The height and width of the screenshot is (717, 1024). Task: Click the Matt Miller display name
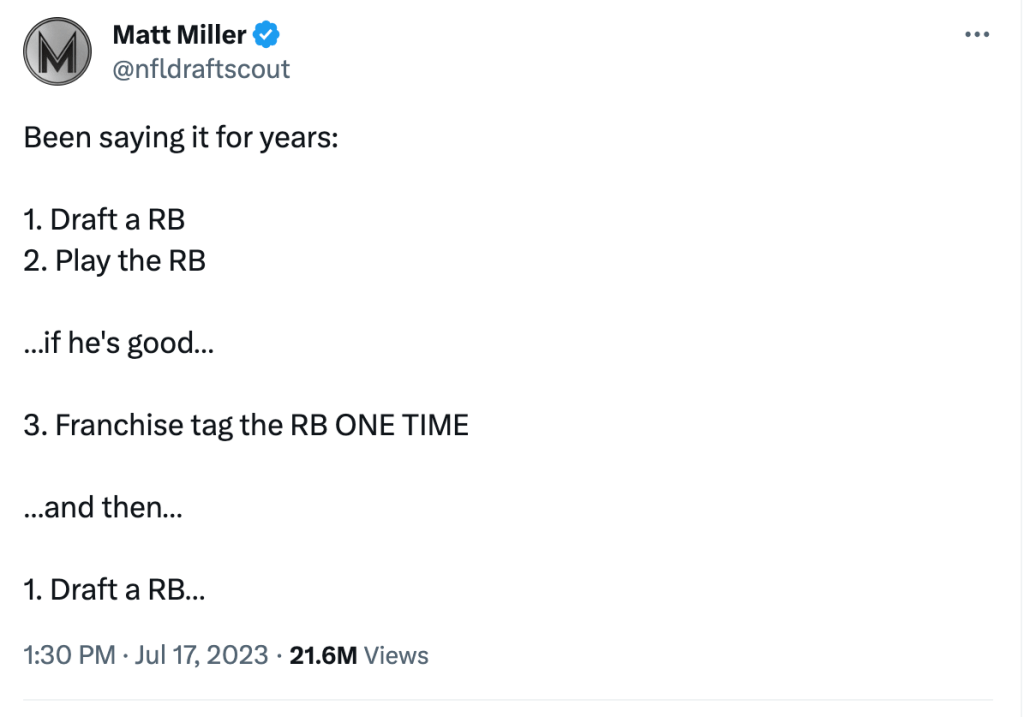click(x=179, y=35)
